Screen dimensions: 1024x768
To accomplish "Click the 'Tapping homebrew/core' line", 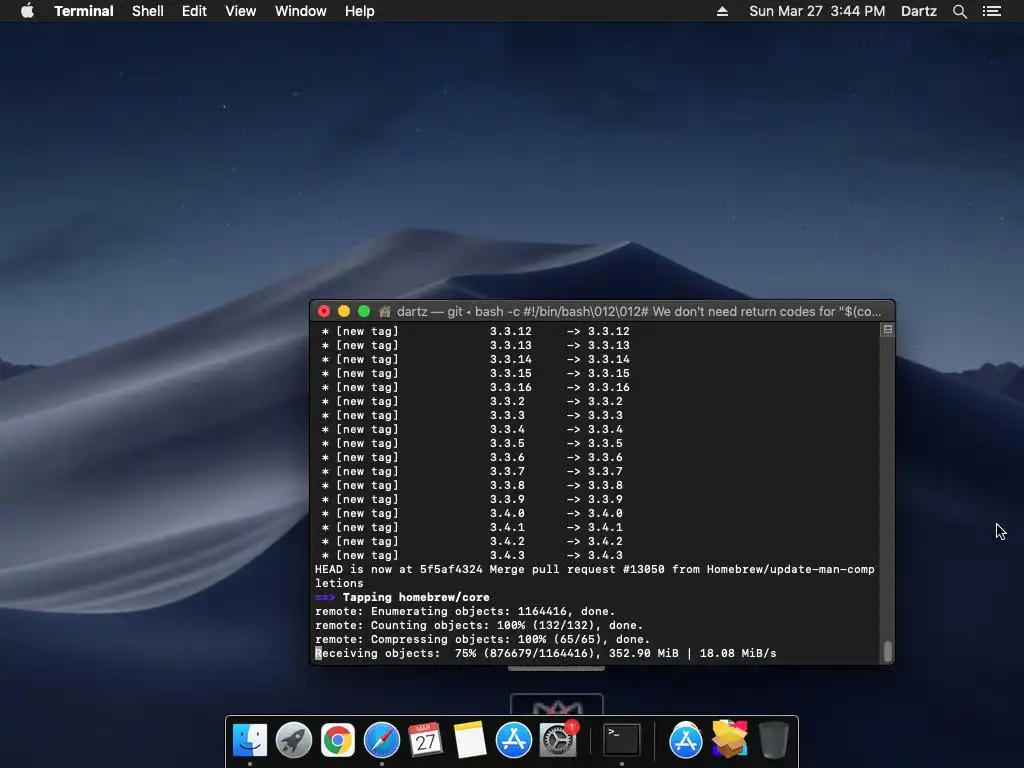I will [416, 597].
